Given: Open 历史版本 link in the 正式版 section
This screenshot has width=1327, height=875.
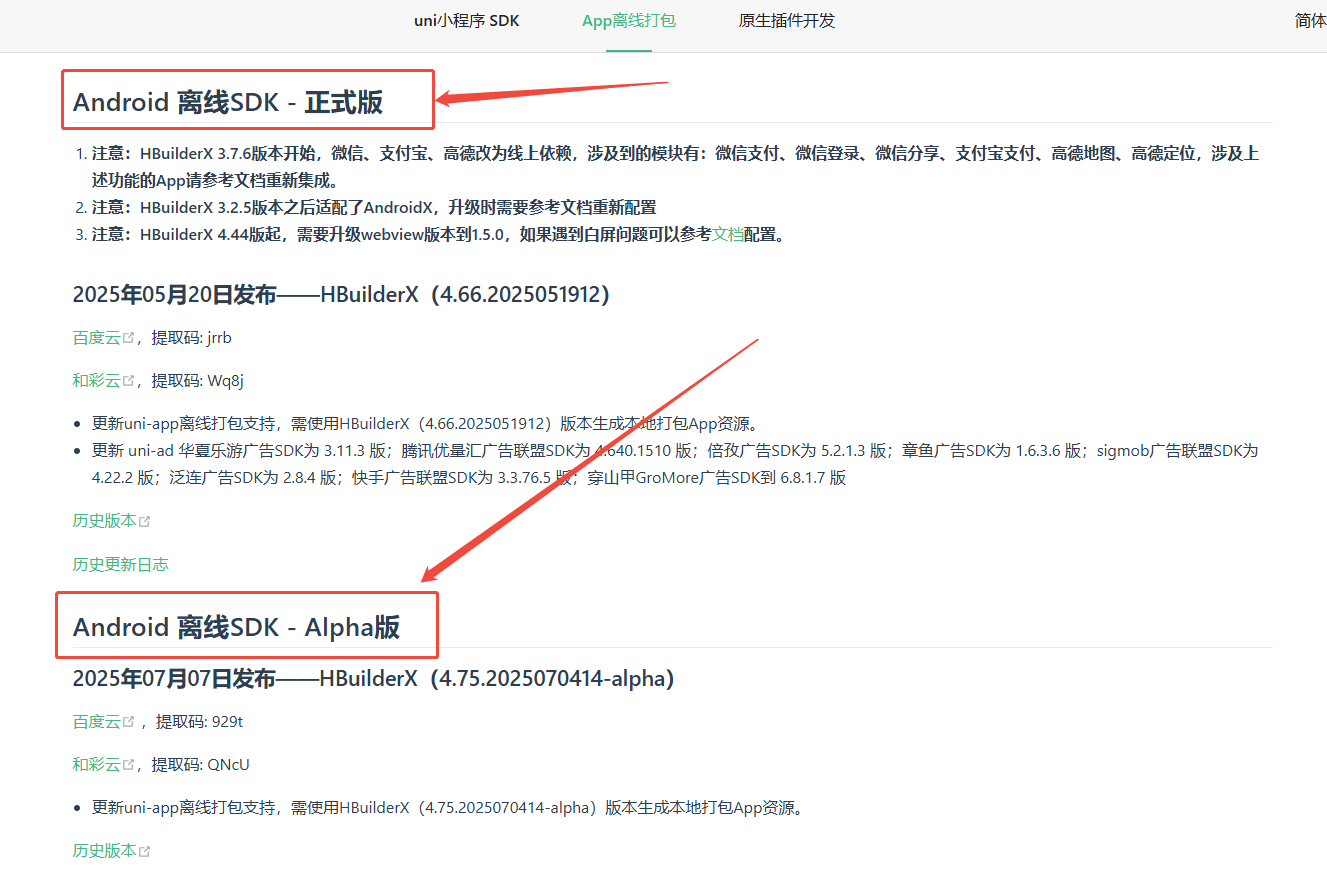Looking at the screenshot, I should (x=104, y=521).
